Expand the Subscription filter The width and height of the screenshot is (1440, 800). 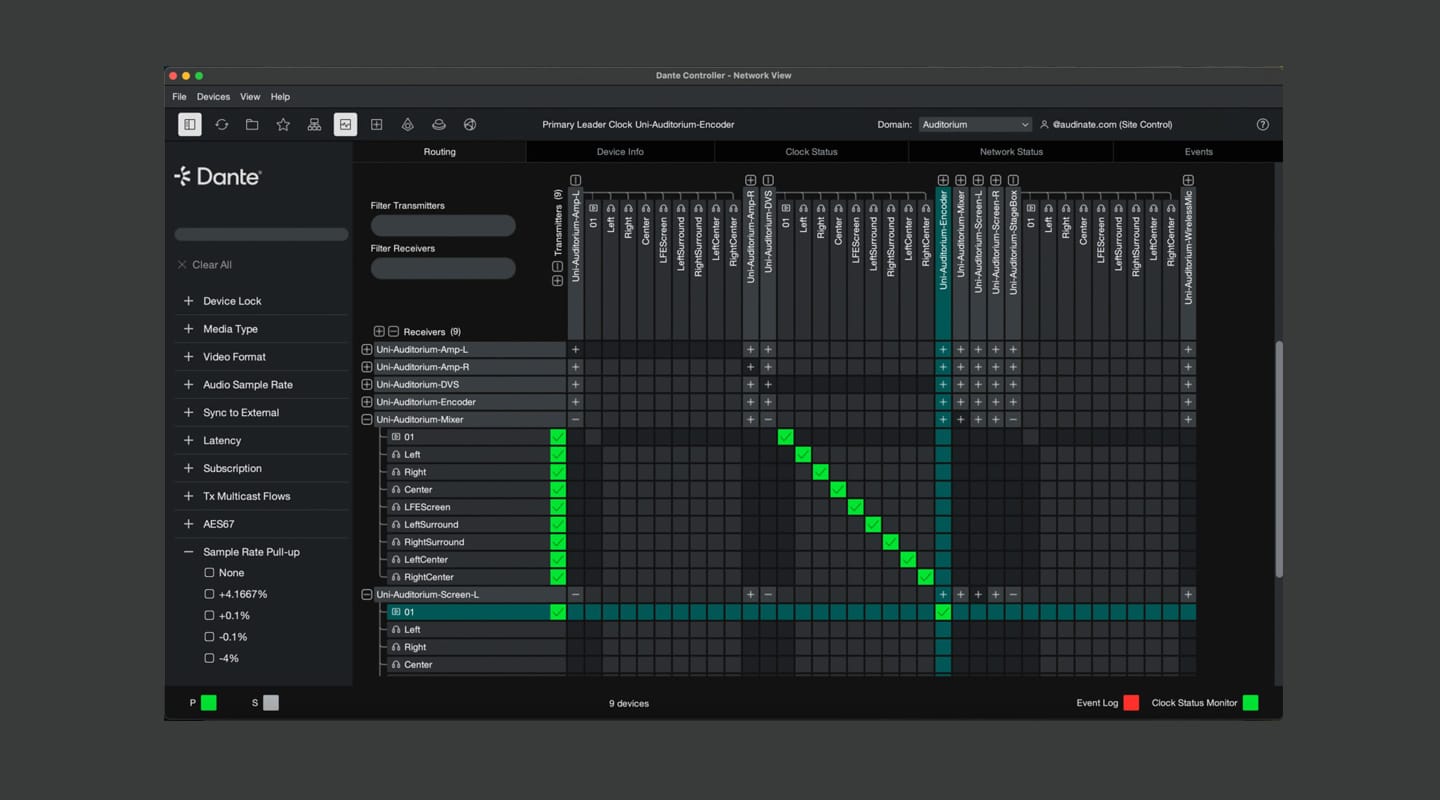point(188,468)
